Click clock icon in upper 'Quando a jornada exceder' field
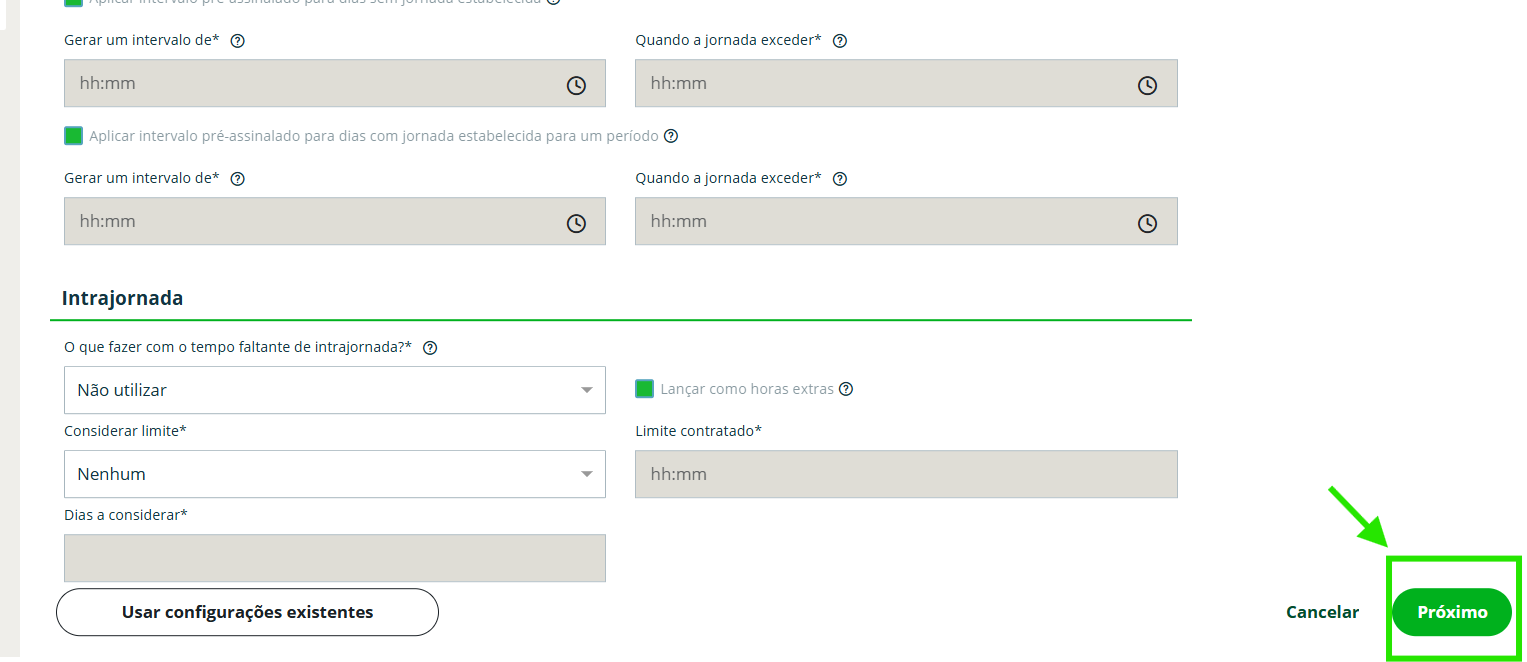This screenshot has height=662, width=1527. pyautogui.click(x=1147, y=86)
